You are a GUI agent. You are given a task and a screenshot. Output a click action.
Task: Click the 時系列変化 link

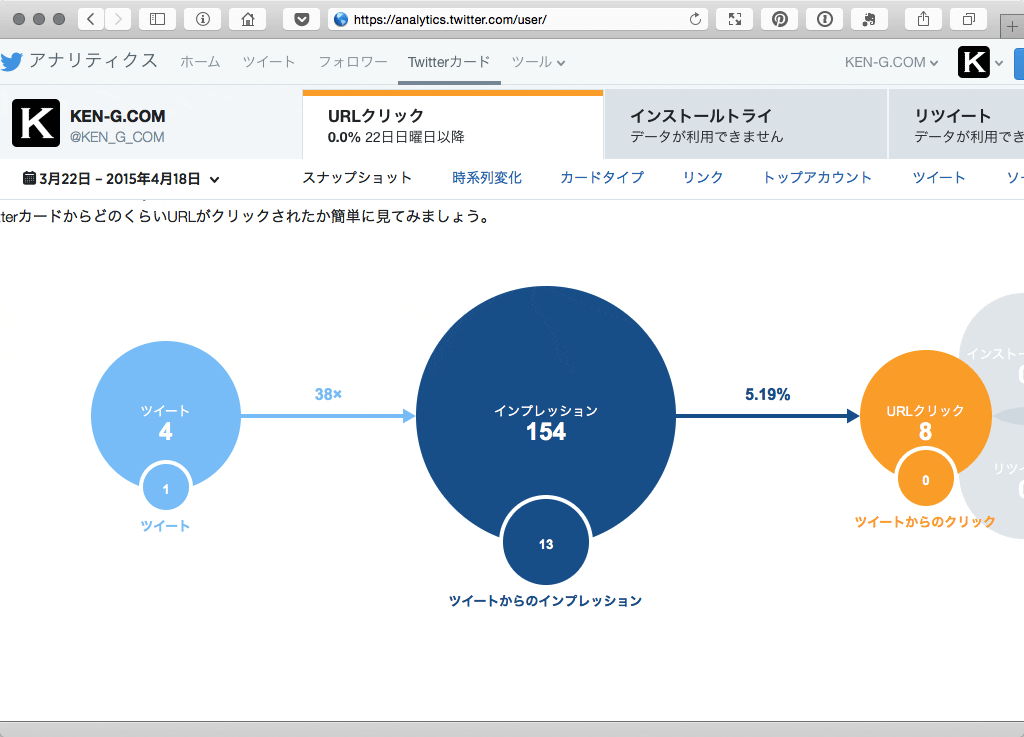tap(488, 176)
